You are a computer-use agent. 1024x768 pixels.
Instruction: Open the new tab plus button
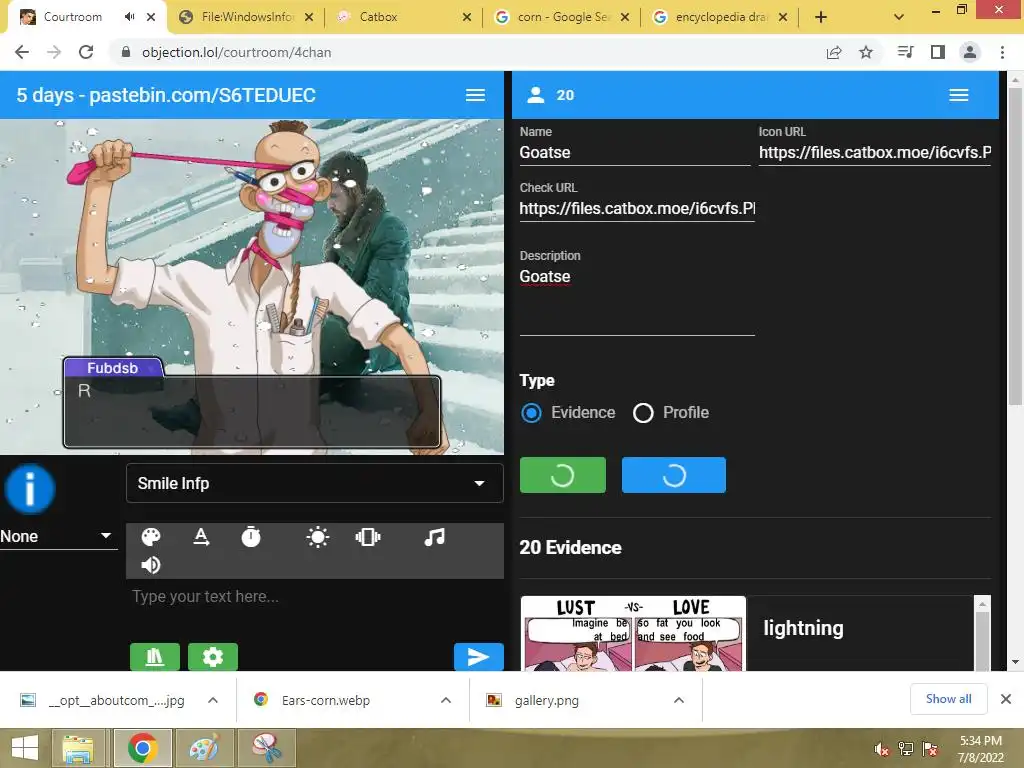pyautogui.click(x=821, y=17)
